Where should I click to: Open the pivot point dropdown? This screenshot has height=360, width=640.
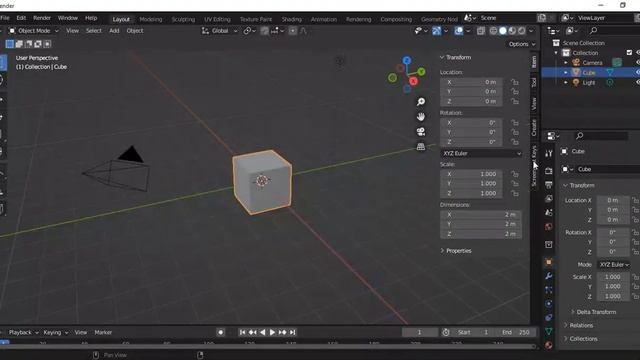point(249,31)
